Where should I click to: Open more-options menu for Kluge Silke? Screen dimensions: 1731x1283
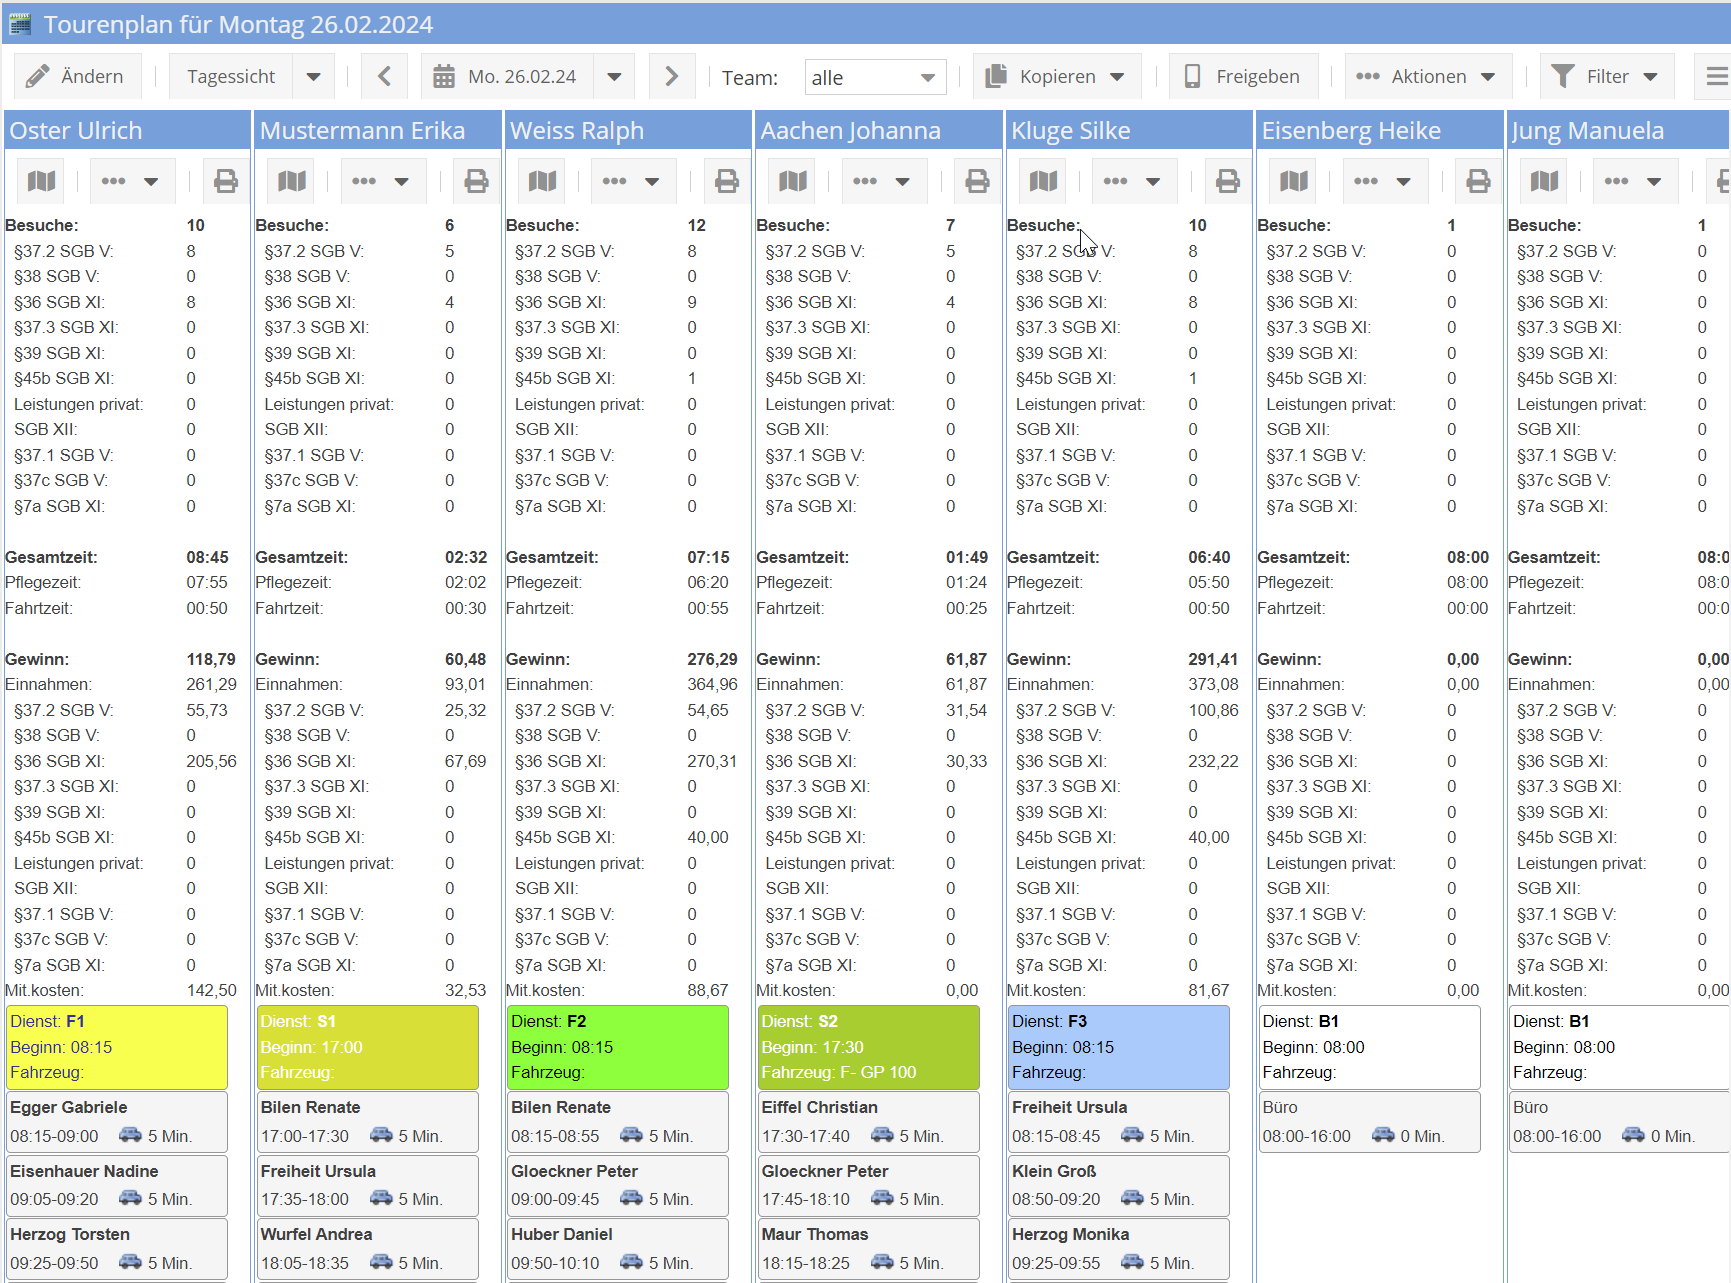click(1132, 181)
